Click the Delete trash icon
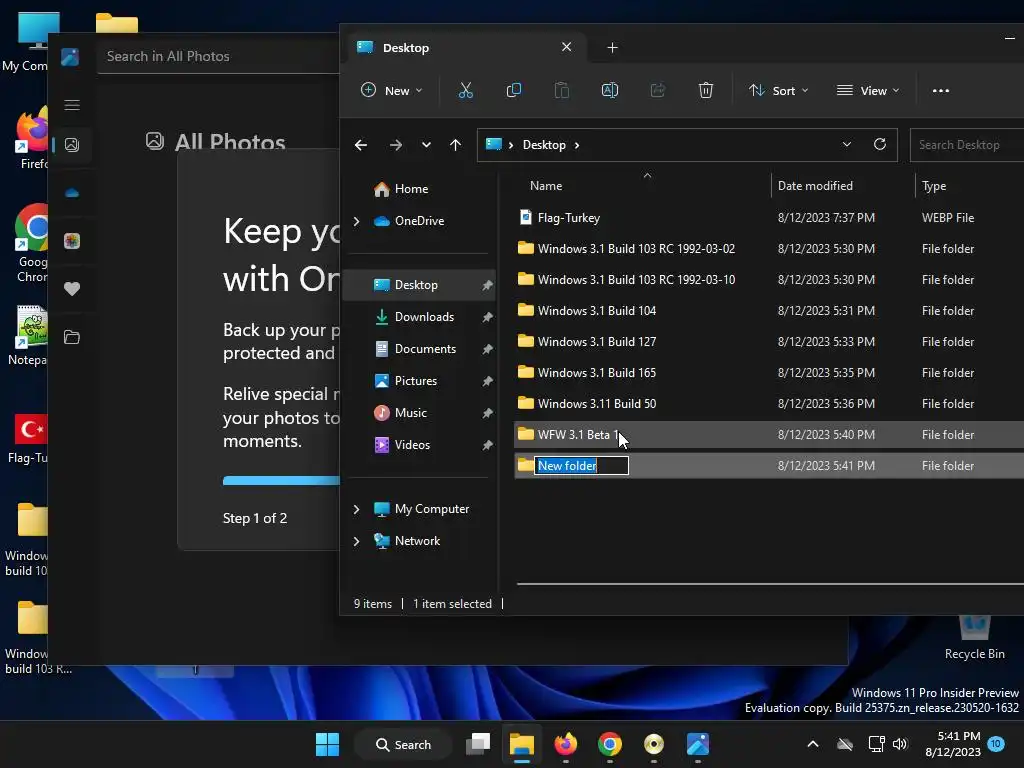The height and width of the screenshot is (768, 1024). pyautogui.click(x=705, y=90)
